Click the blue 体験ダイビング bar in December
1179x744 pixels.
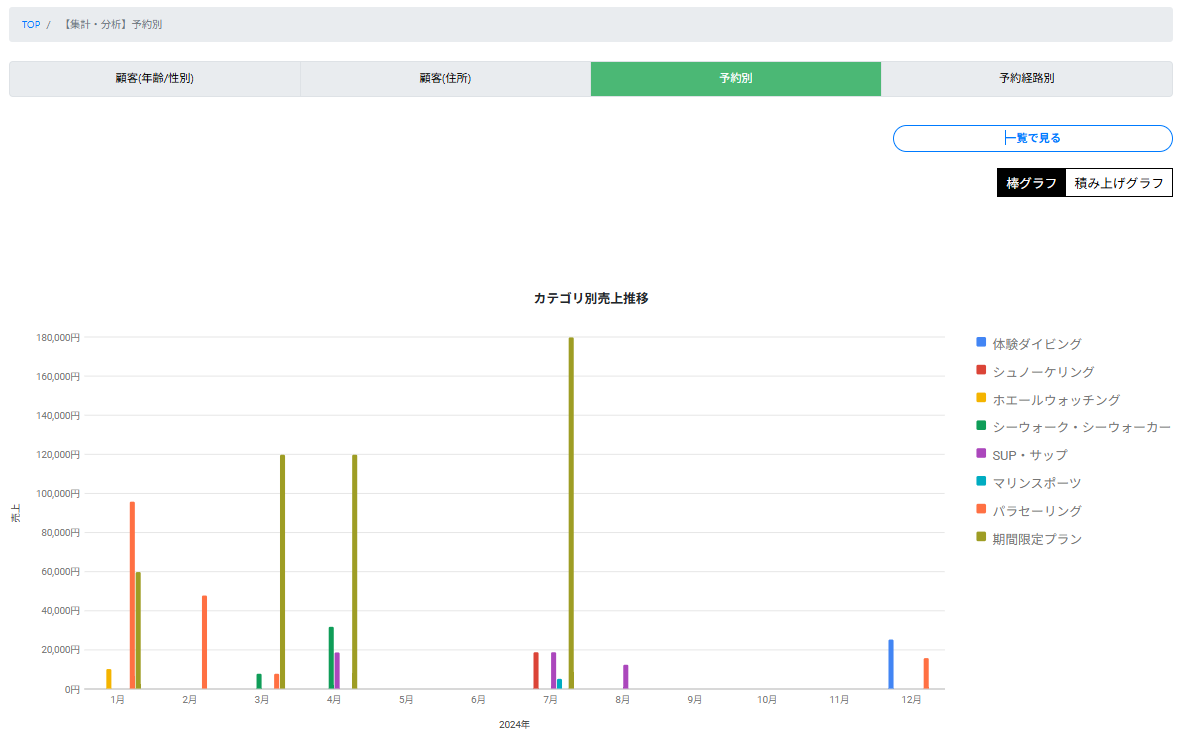[891, 664]
